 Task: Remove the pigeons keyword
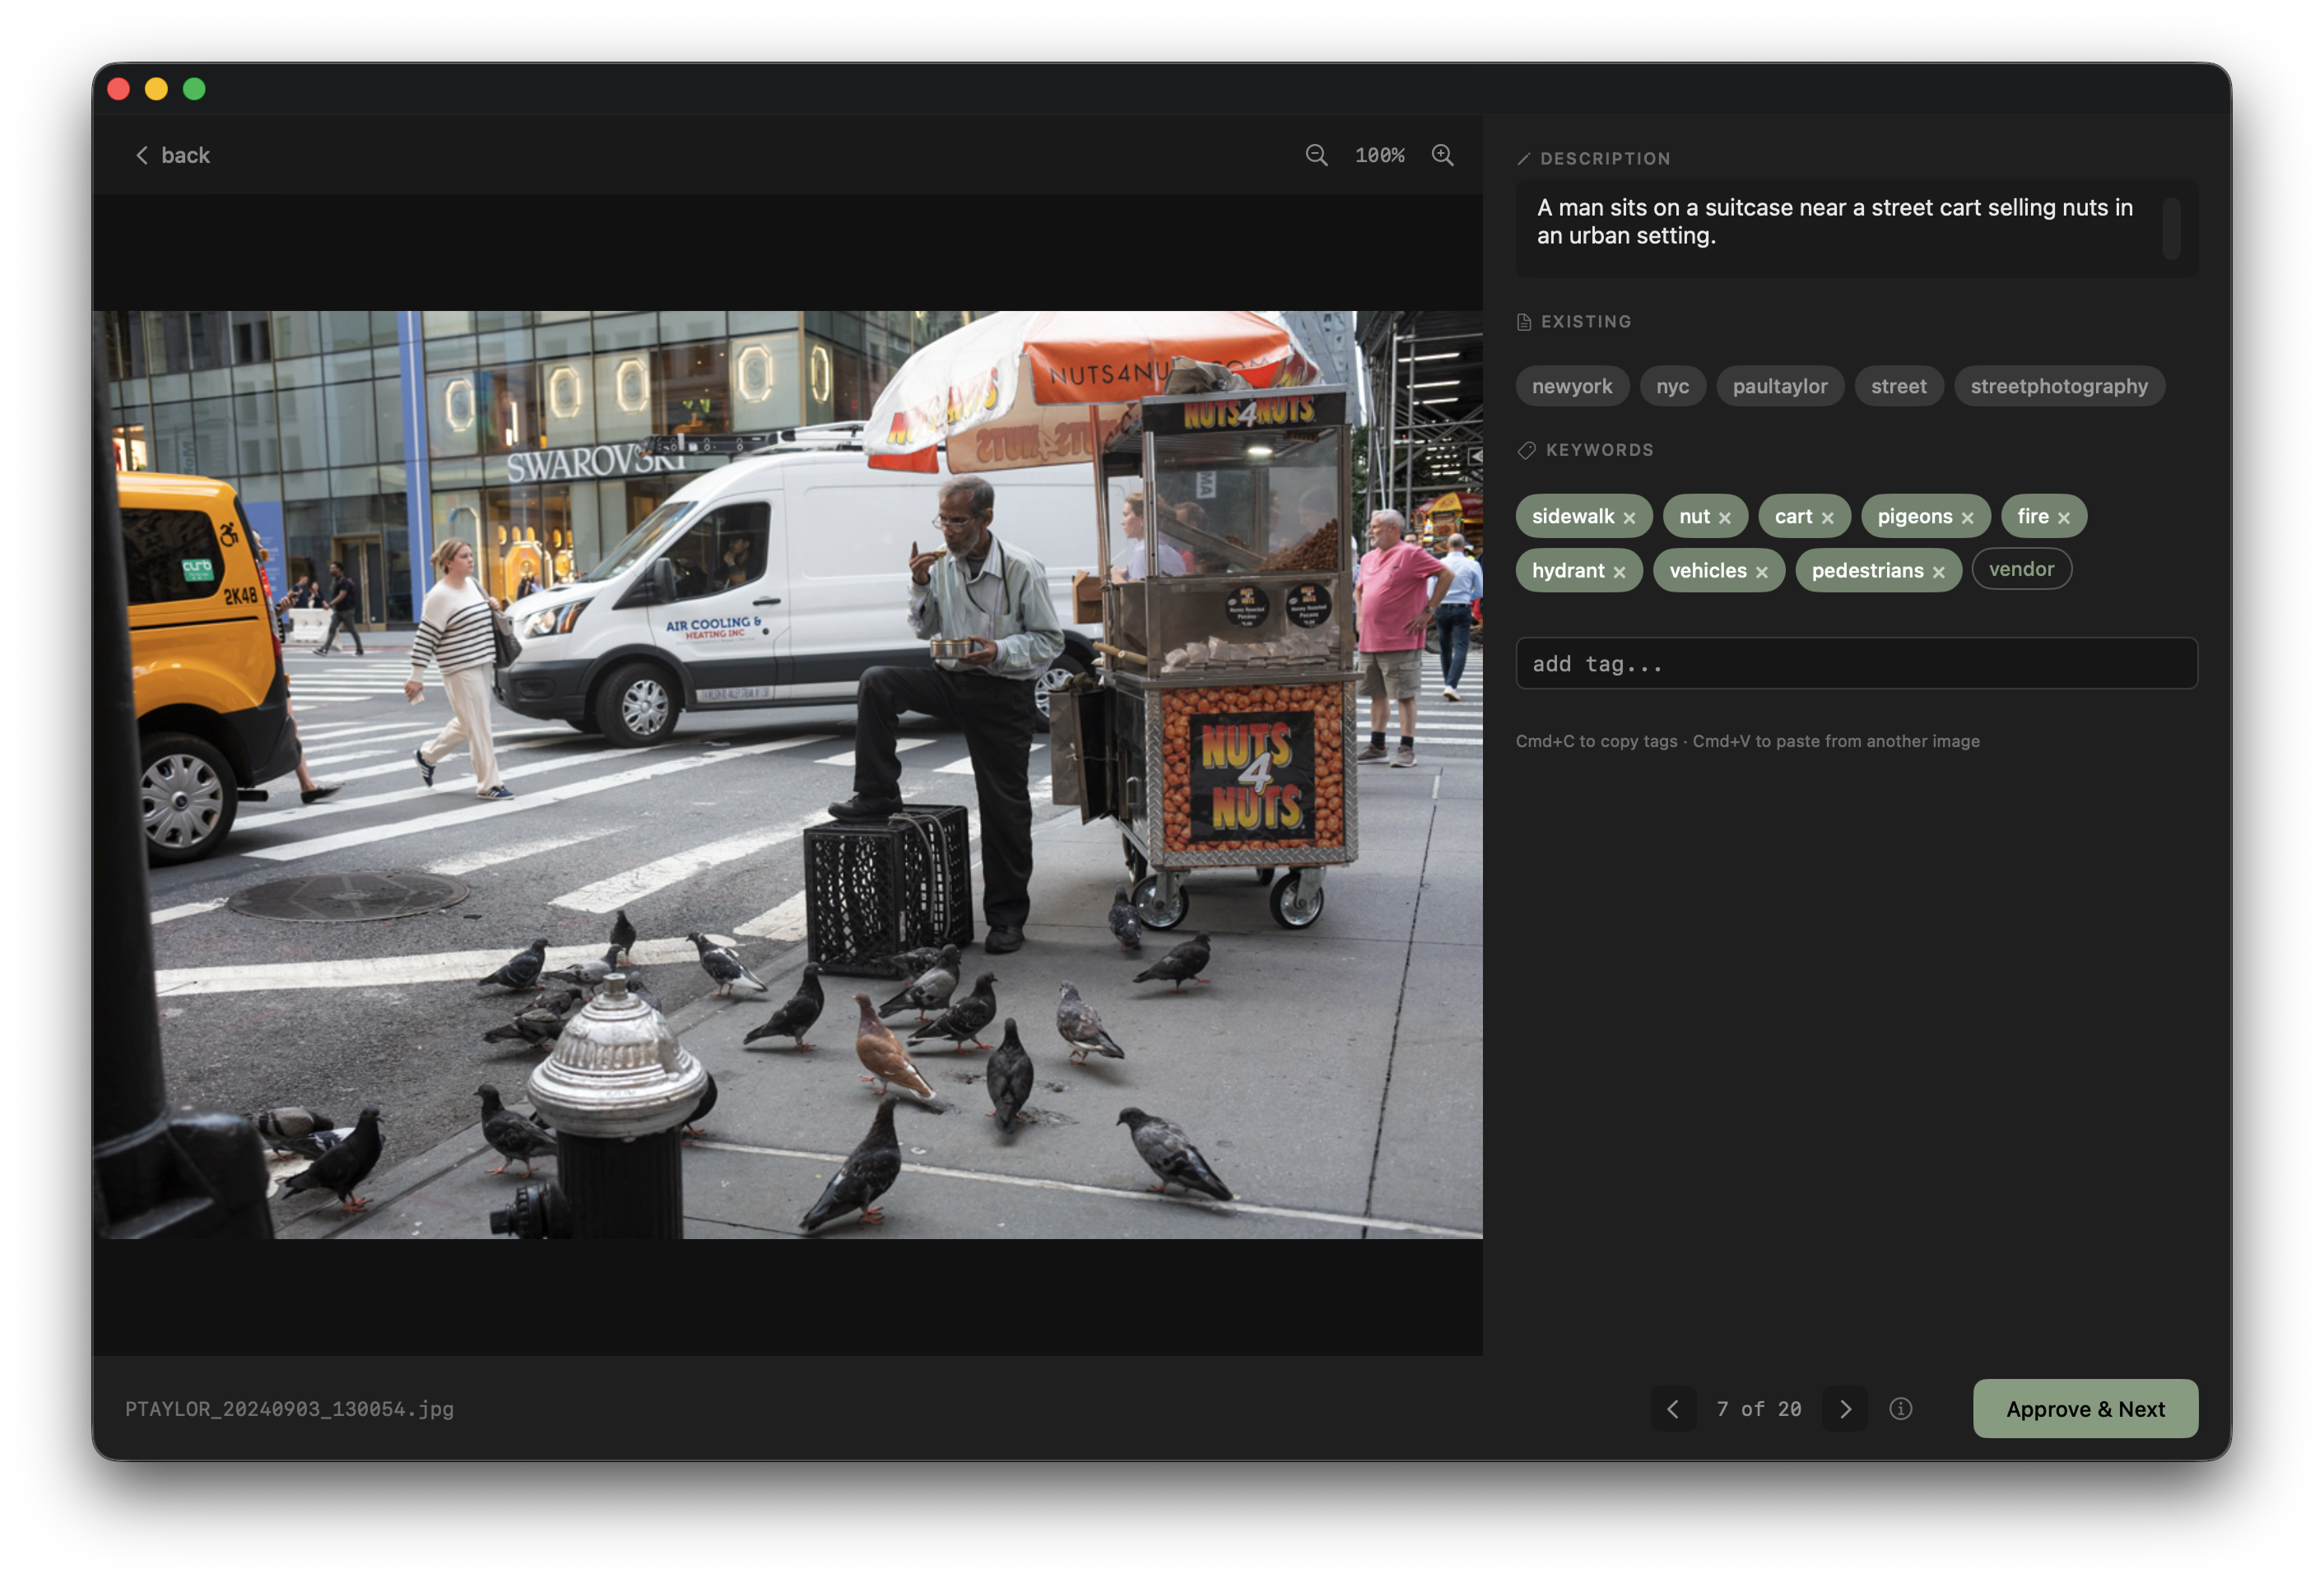[x=1968, y=517]
